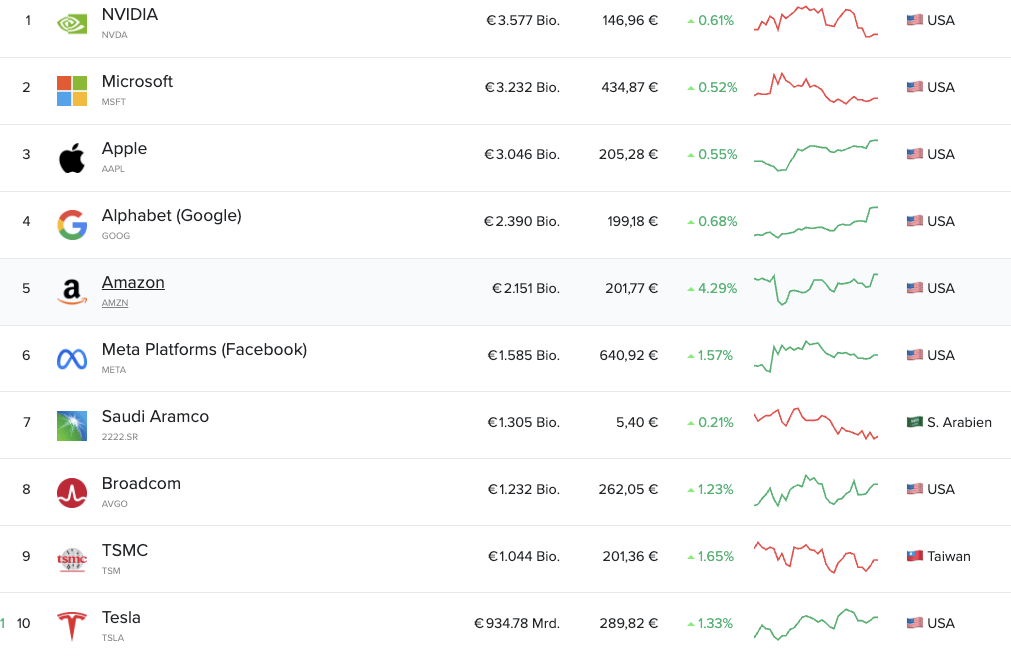
Task: Click the Broadcom red logo
Action: coord(72,493)
